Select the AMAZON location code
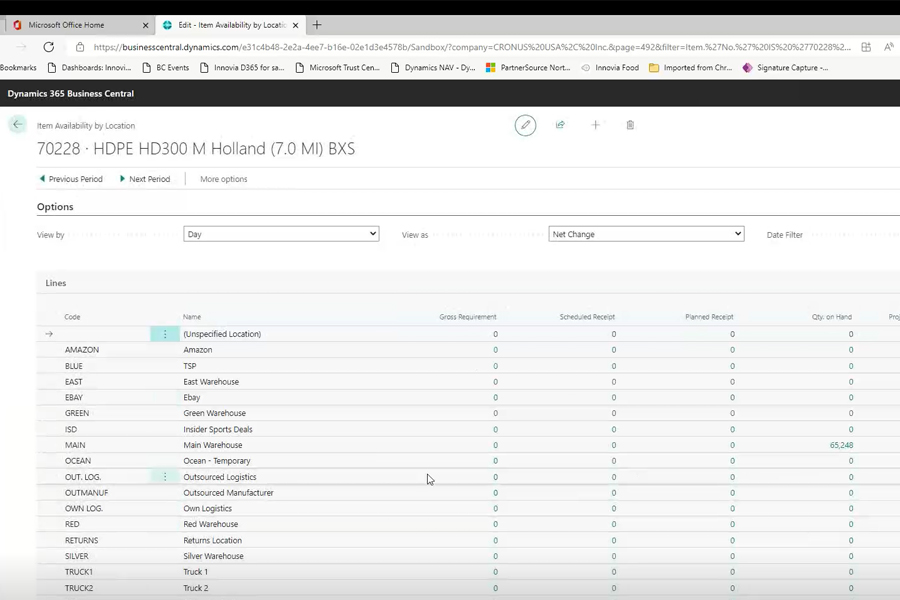This screenshot has height=600, width=900. tap(82, 350)
